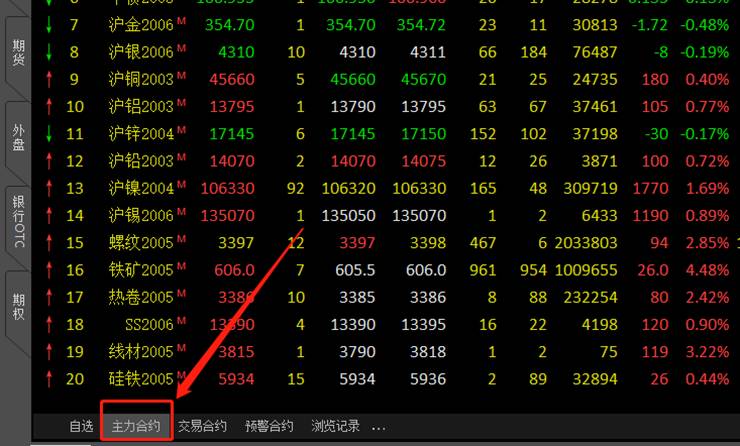Switch to the 期货 side tab

[x=18, y=52]
